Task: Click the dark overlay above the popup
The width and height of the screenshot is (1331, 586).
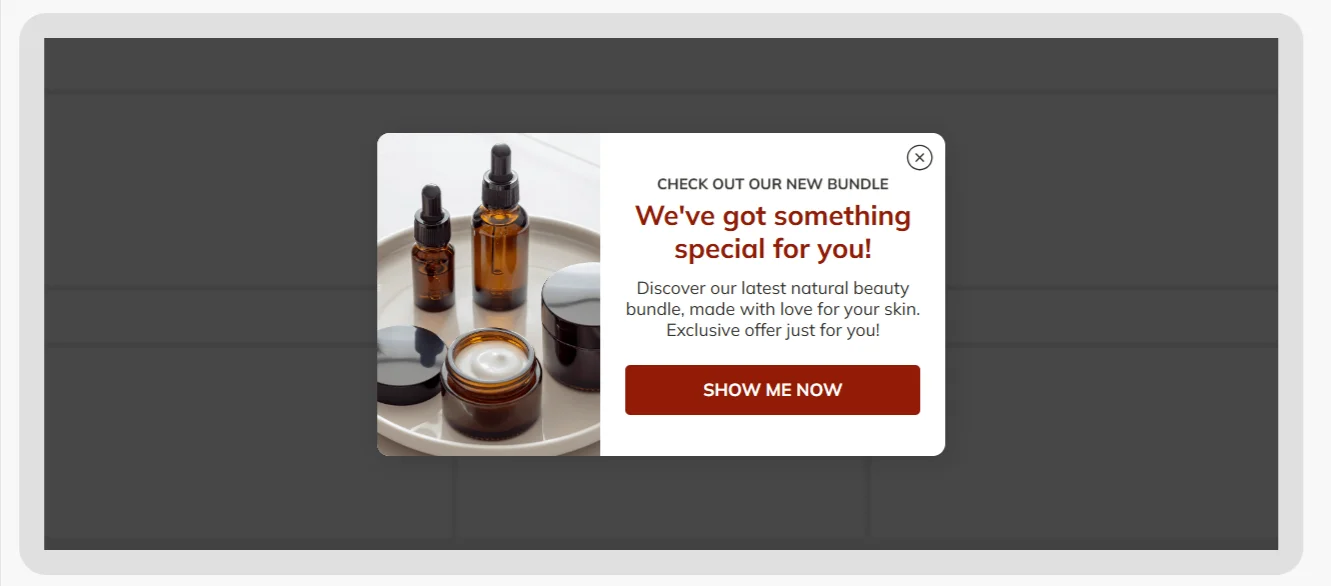Action: [x=660, y=85]
